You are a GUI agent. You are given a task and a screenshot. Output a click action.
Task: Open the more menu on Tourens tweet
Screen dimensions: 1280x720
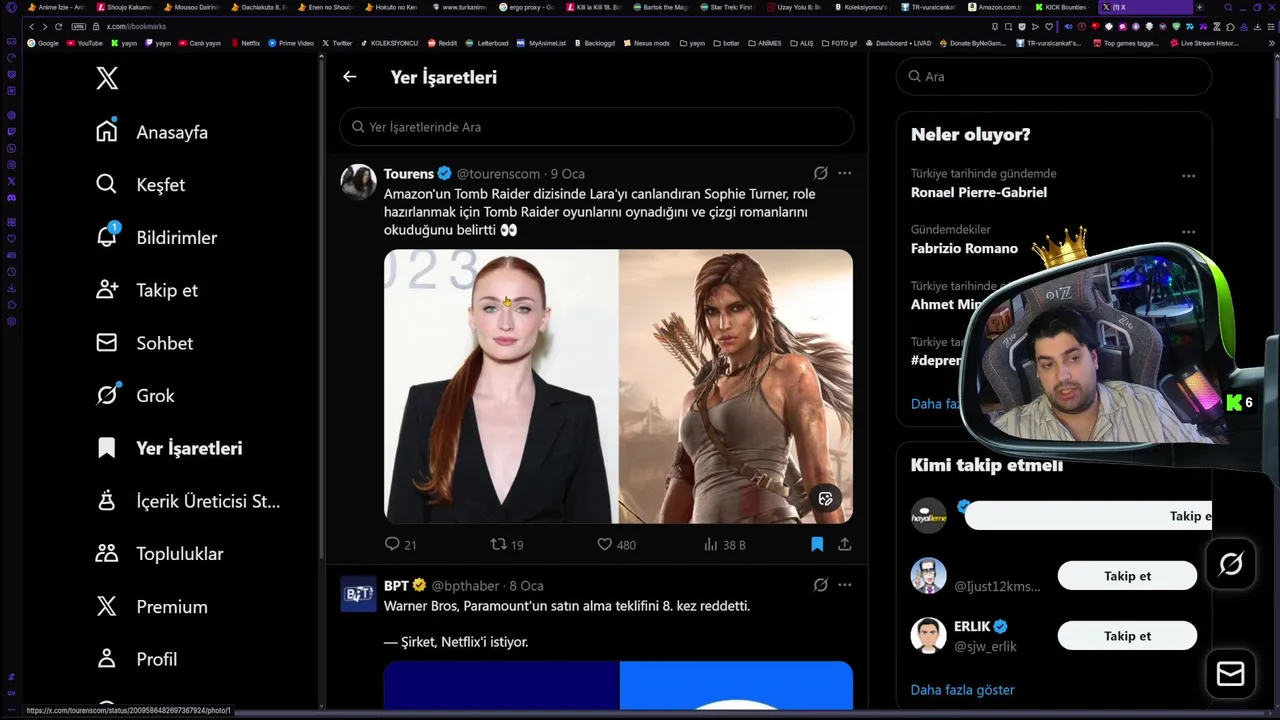(845, 173)
